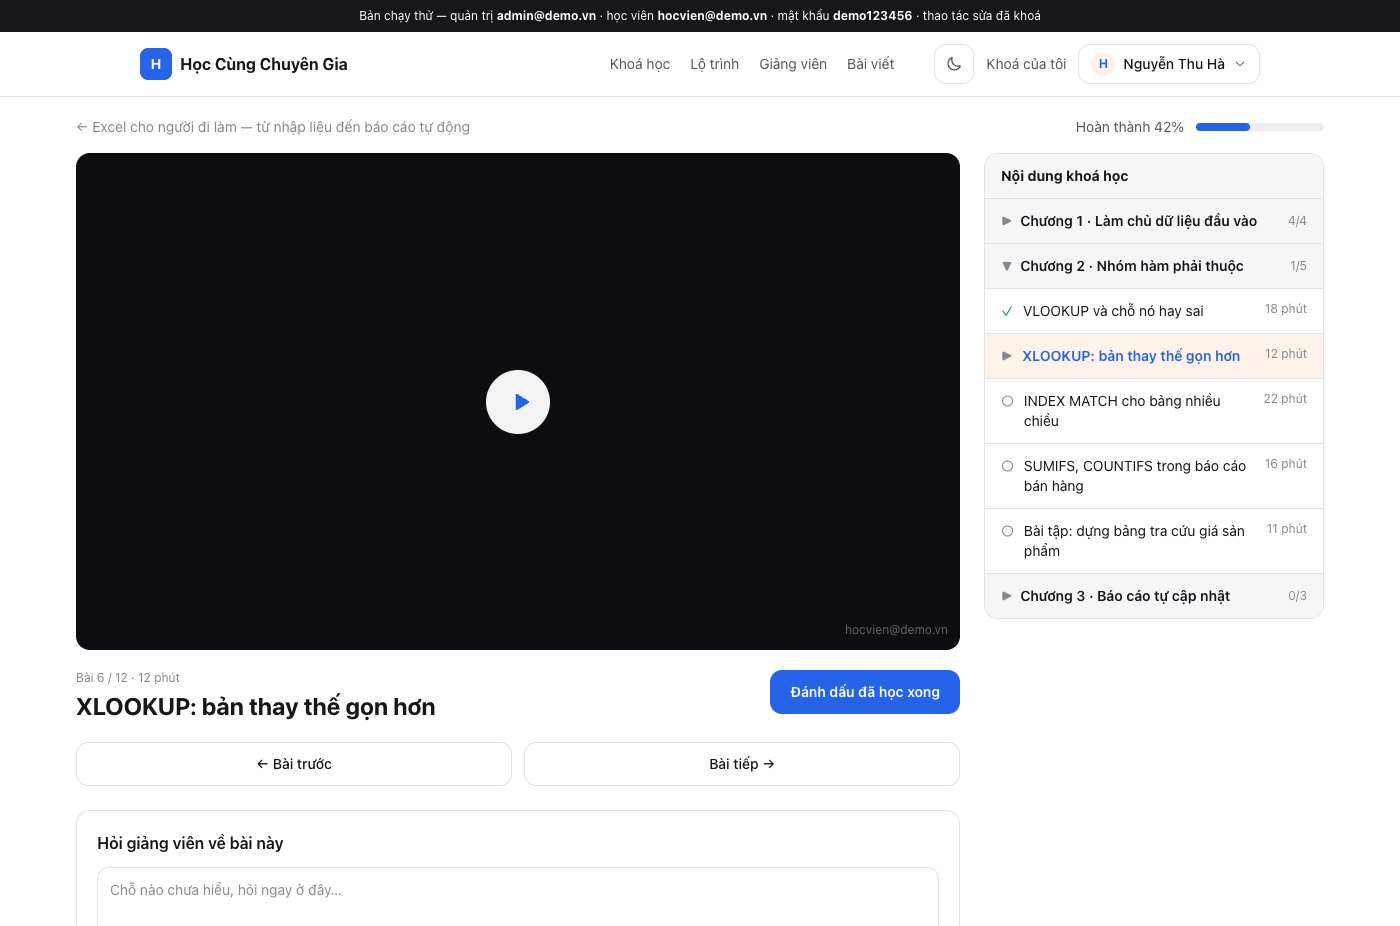Click the Bài 6 / 12 · 12 phút label

(x=128, y=678)
